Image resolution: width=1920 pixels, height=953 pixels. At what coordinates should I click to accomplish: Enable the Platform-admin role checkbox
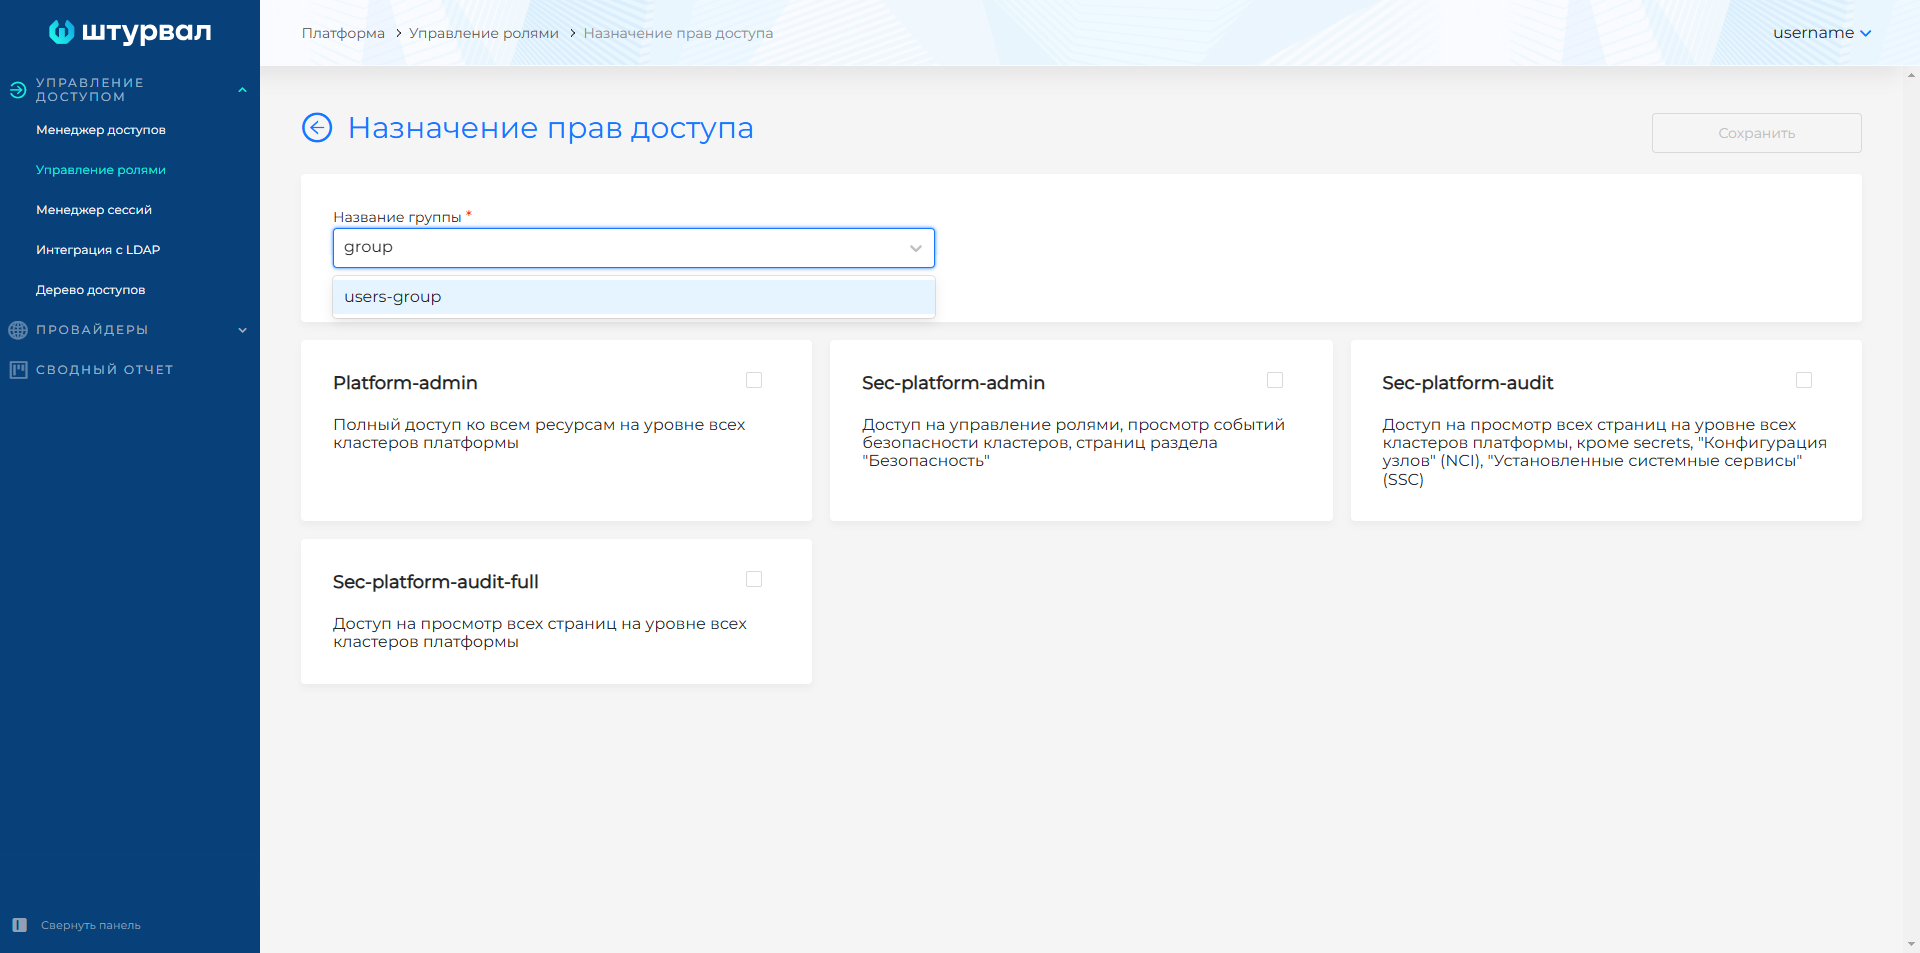(x=754, y=380)
